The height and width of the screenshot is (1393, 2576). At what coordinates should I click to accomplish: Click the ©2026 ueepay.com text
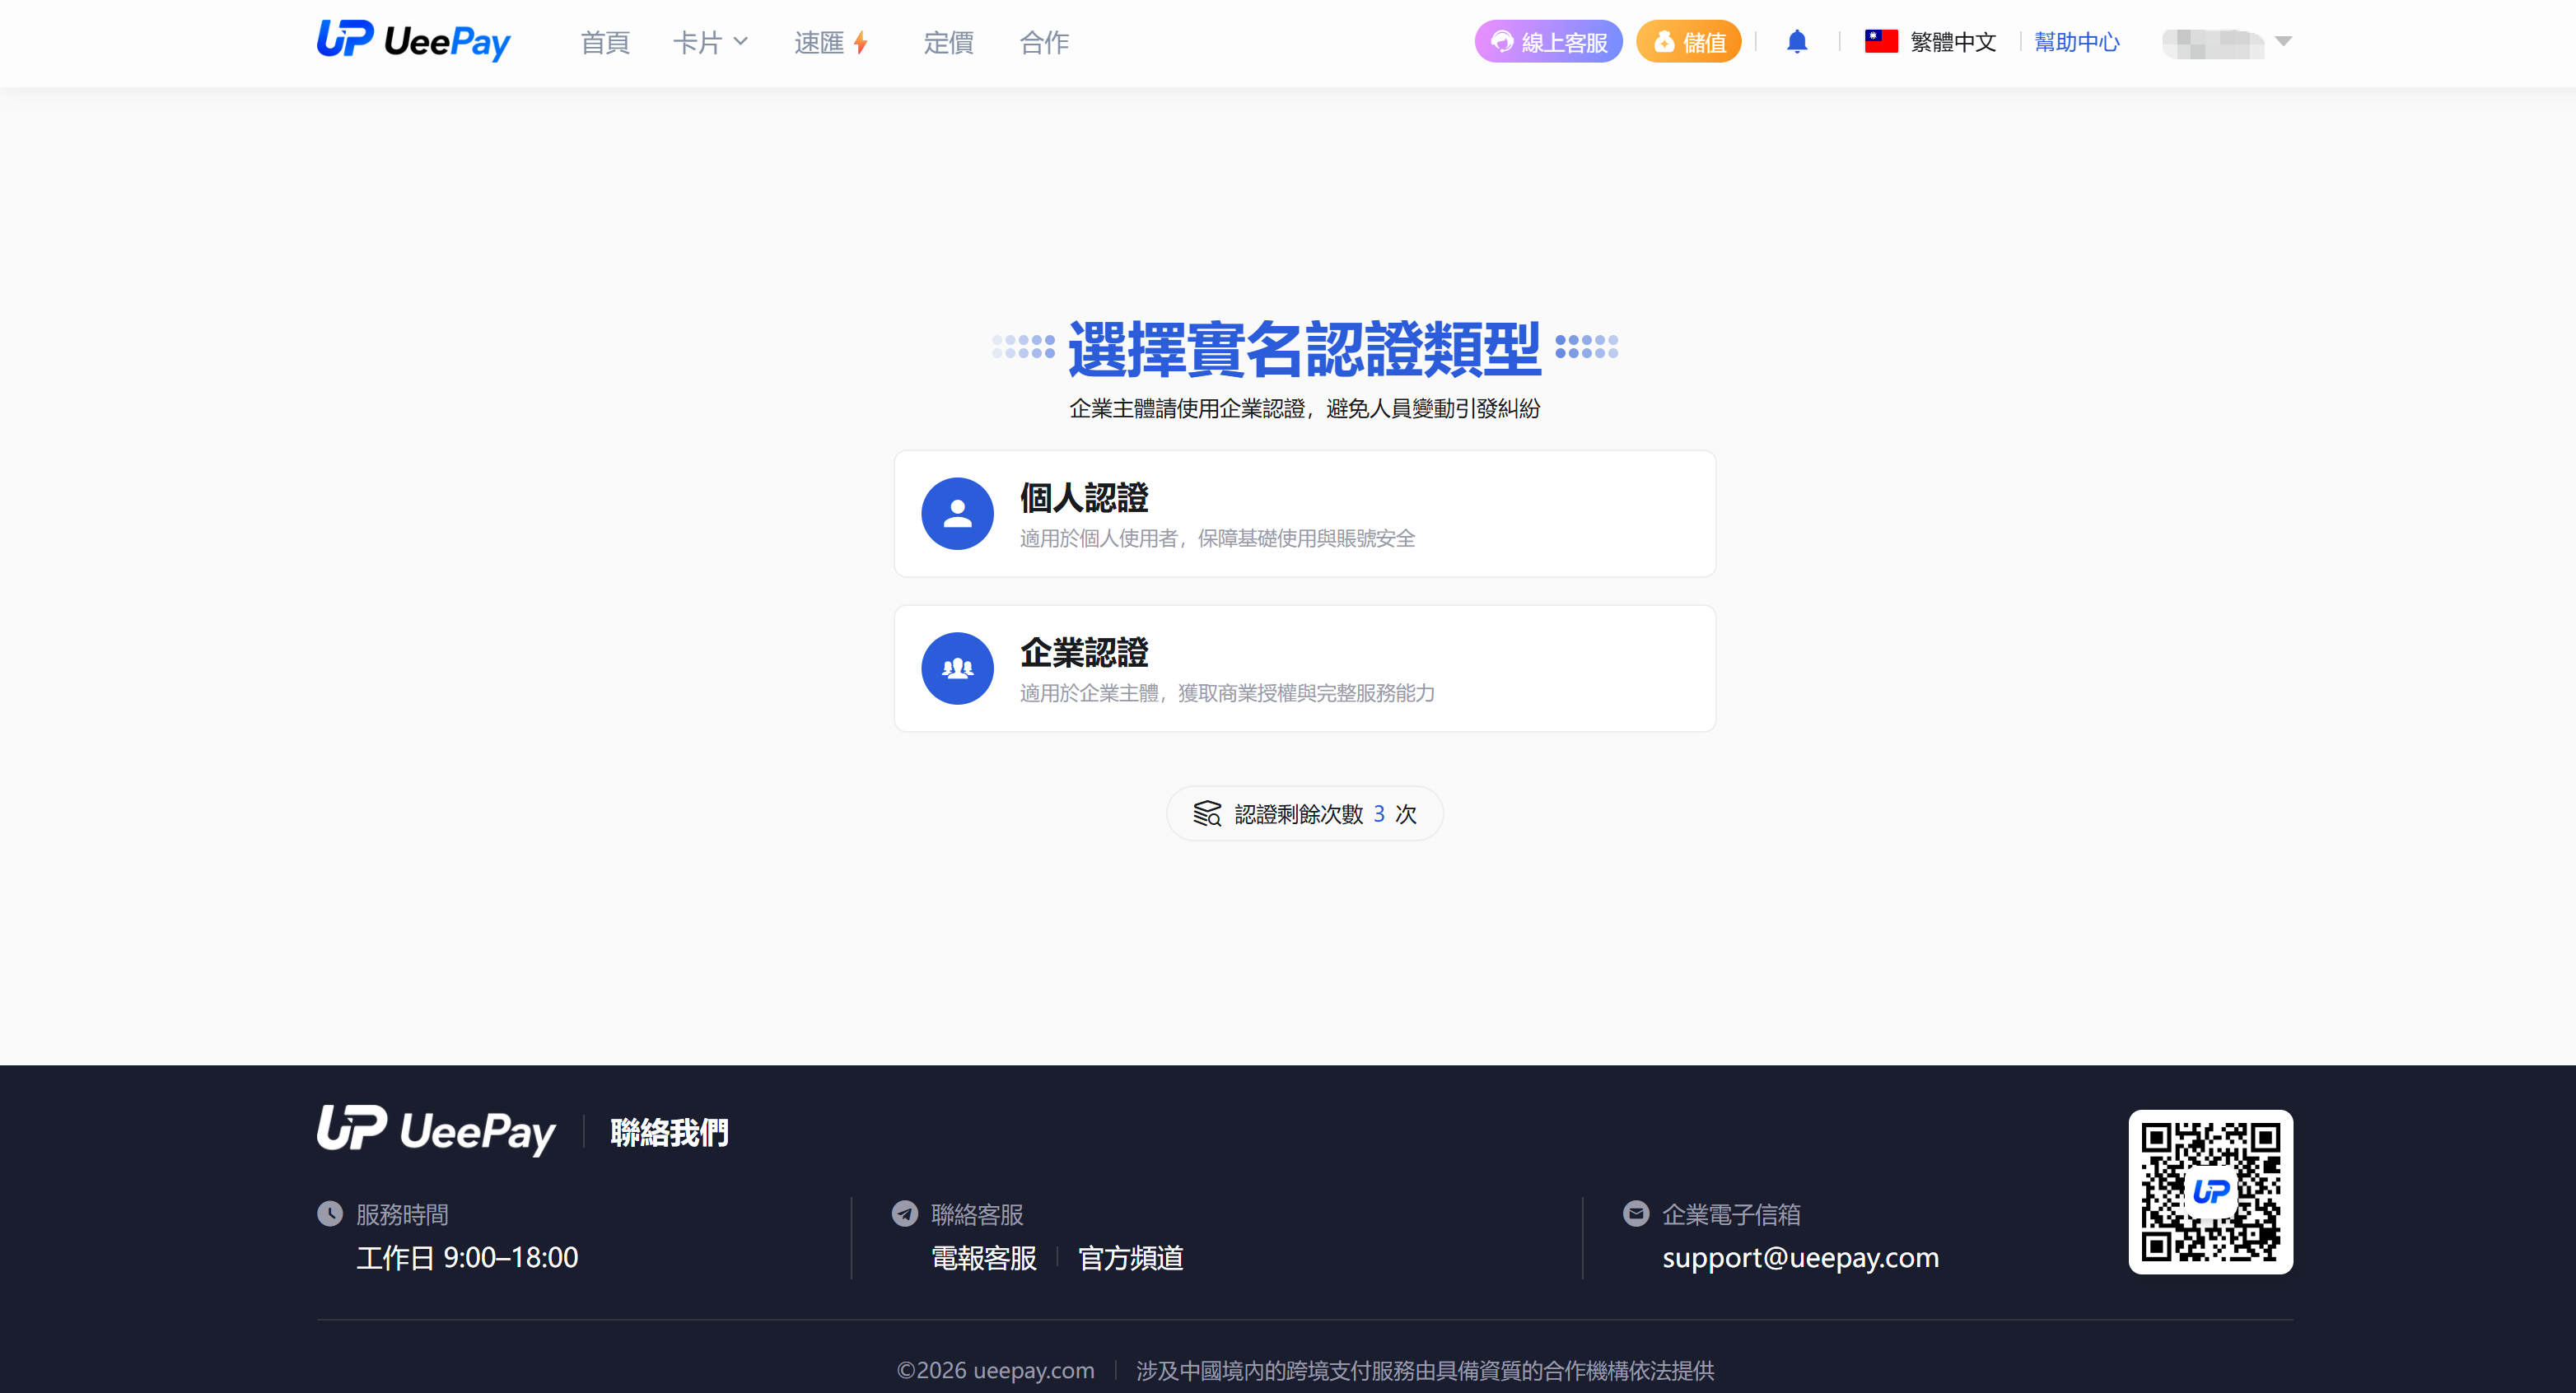pos(995,1369)
